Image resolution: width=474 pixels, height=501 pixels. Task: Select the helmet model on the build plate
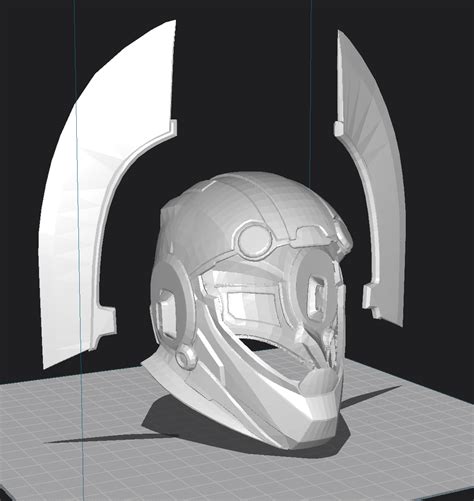(248, 310)
